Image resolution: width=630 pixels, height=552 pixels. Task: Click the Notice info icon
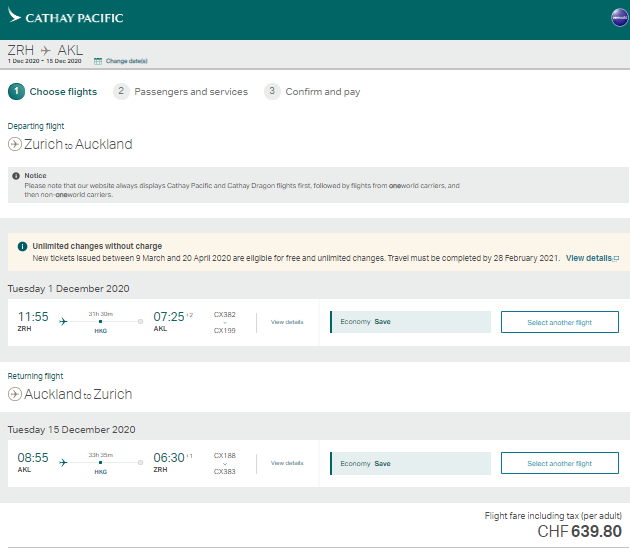coord(16,176)
